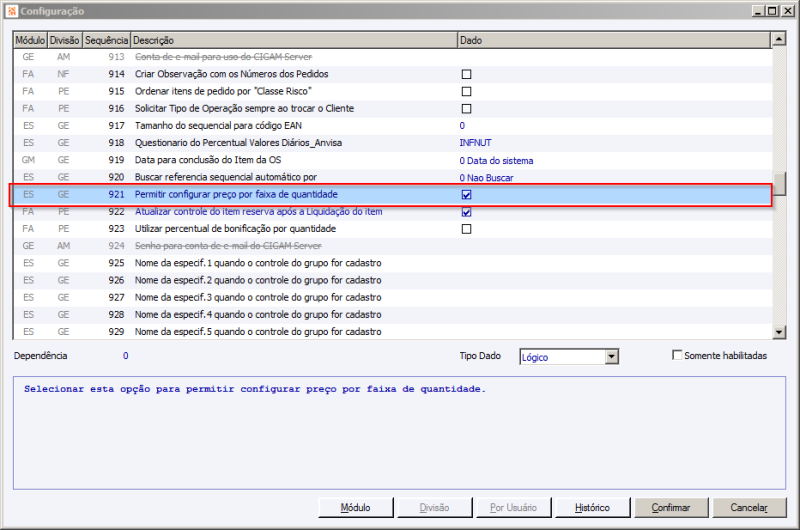
Task: Enable 'Solicitar Tipo de Operação sempre ao trocar o Cliente'
Action: pyautogui.click(x=466, y=109)
